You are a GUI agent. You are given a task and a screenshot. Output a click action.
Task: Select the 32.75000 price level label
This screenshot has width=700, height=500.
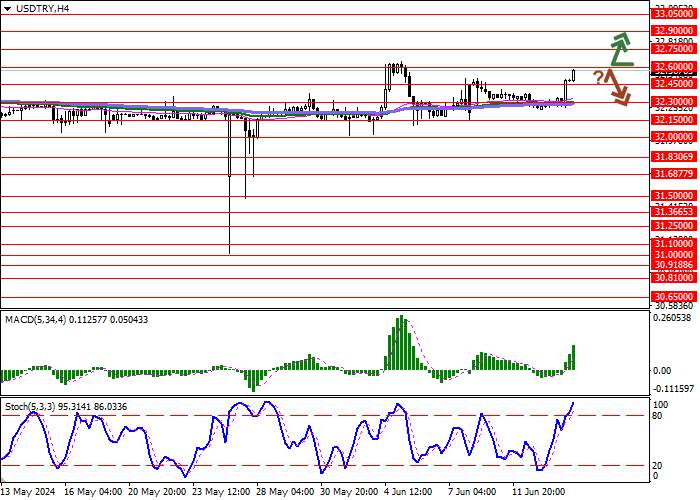674,49
